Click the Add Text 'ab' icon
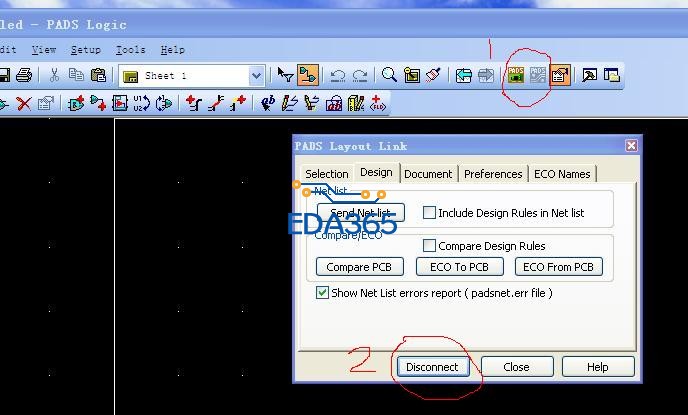688x415 pixels. pos(268,104)
